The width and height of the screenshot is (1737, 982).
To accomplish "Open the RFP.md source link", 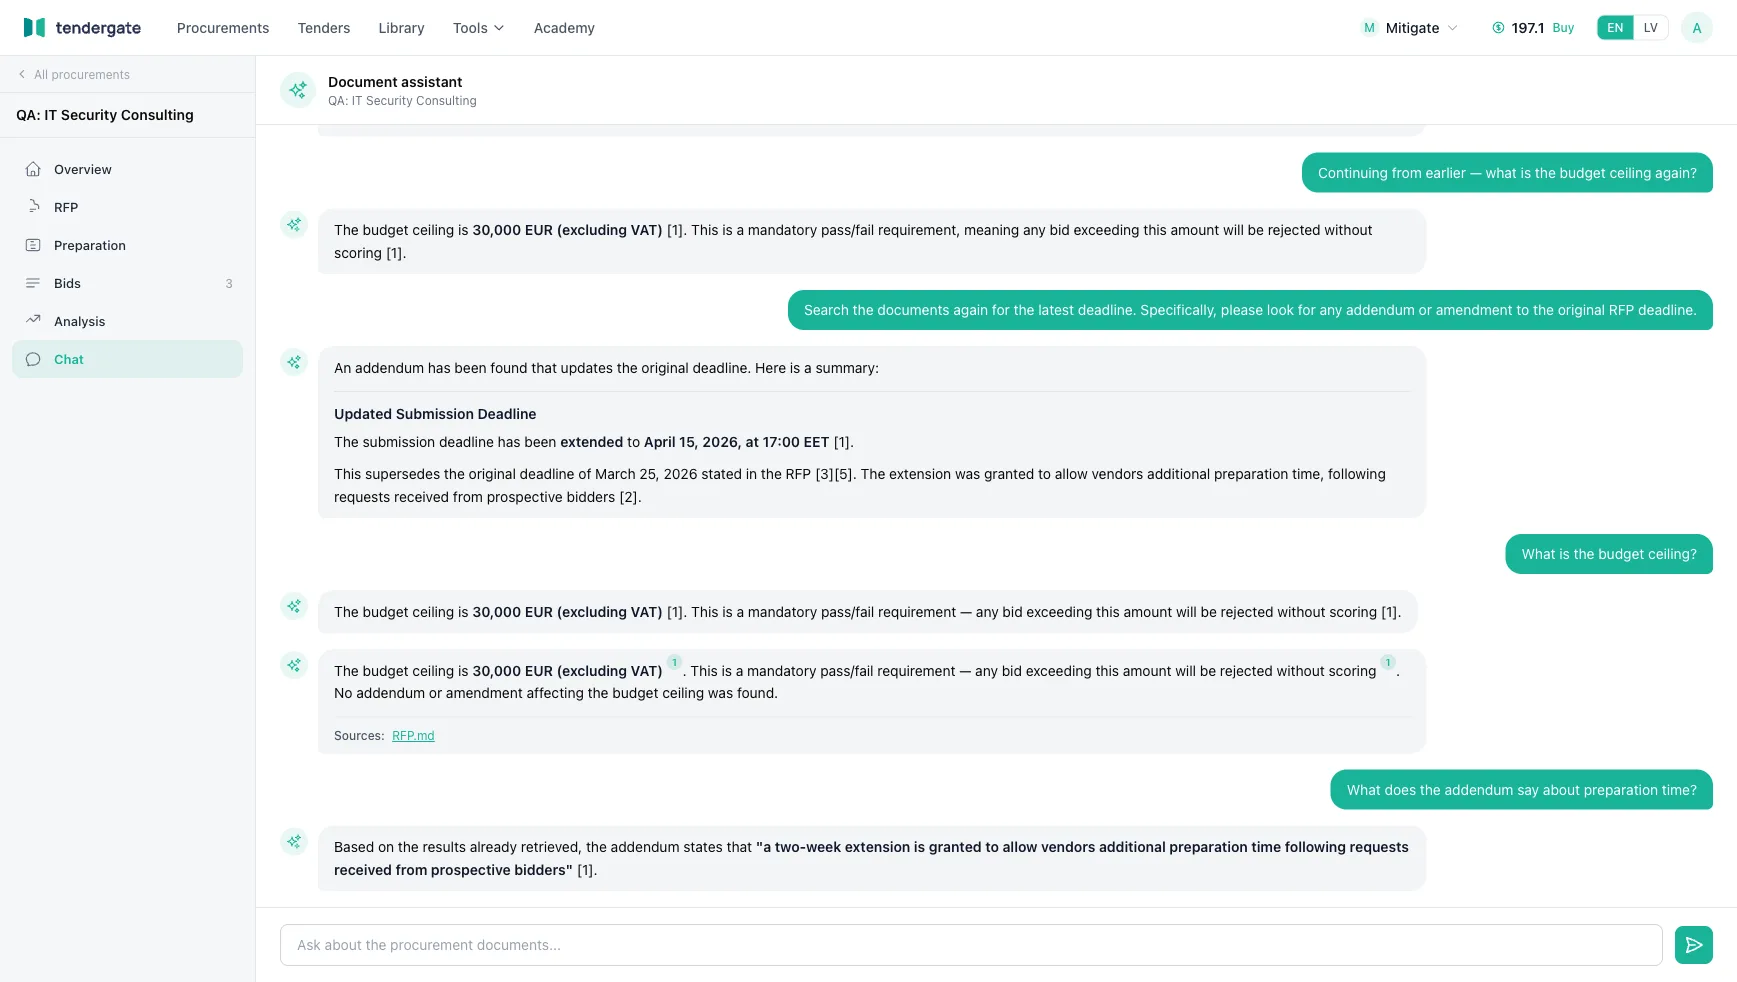I will pos(413,736).
